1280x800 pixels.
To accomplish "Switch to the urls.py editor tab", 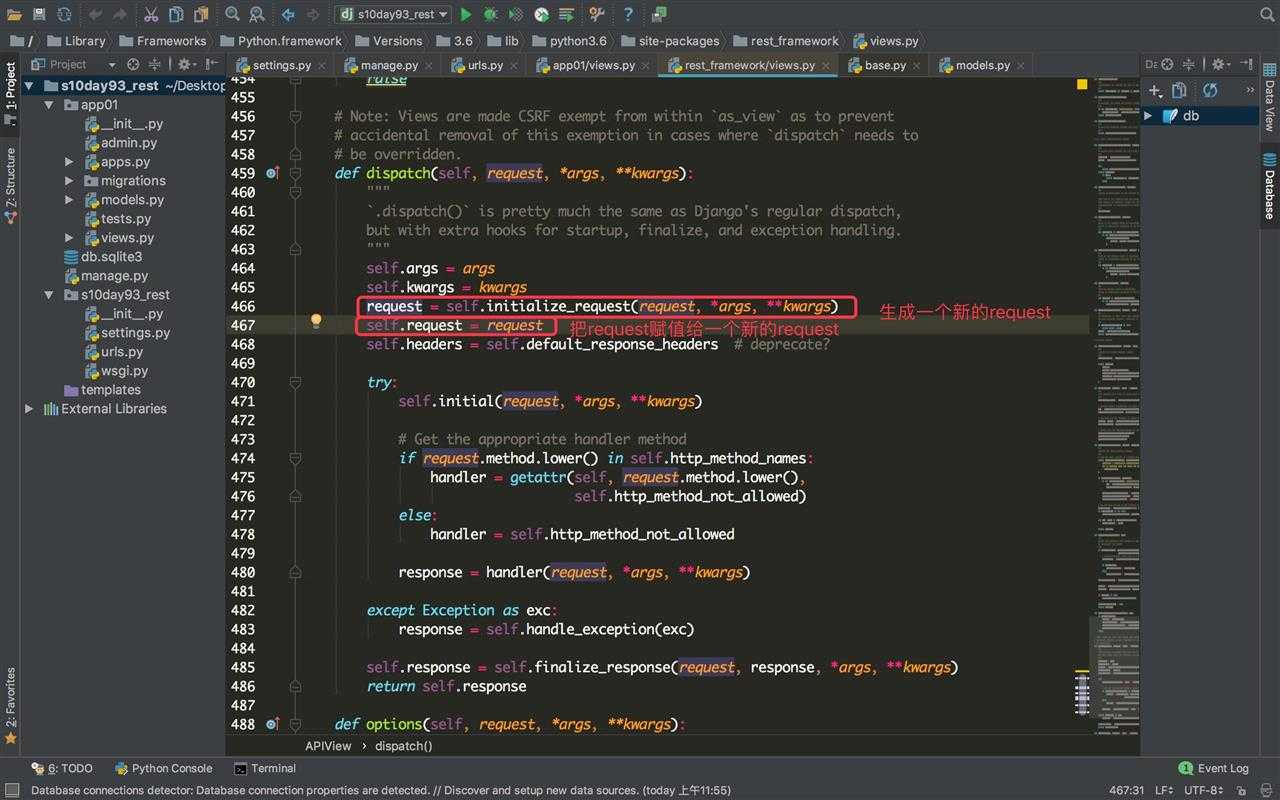I will tap(484, 65).
